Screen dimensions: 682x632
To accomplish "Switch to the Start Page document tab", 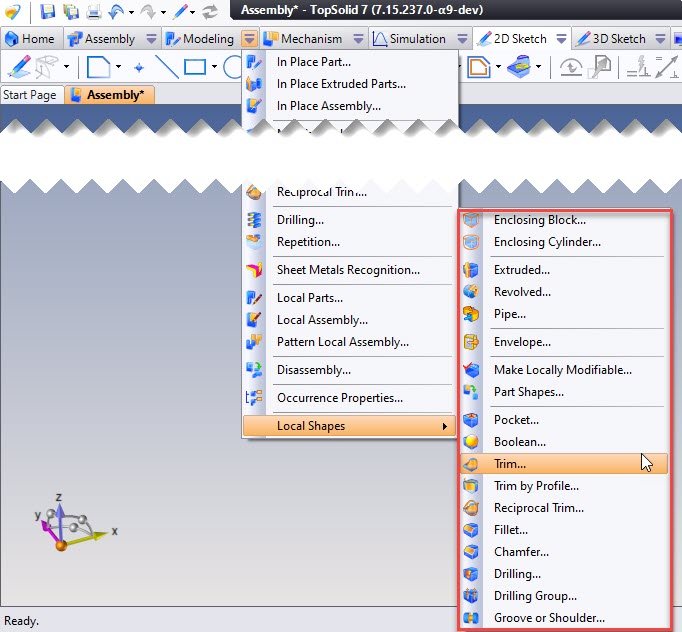I will (30, 95).
